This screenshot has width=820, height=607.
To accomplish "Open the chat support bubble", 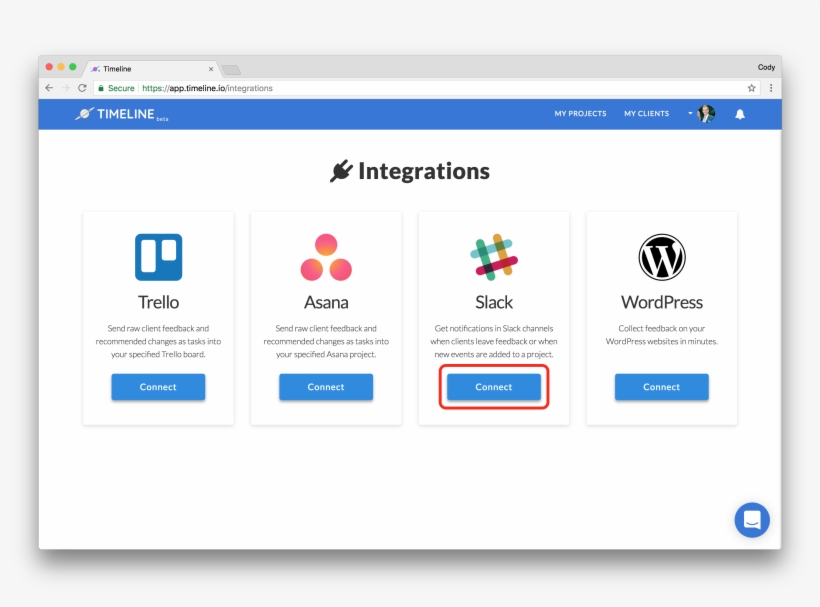I will click(x=751, y=520).
